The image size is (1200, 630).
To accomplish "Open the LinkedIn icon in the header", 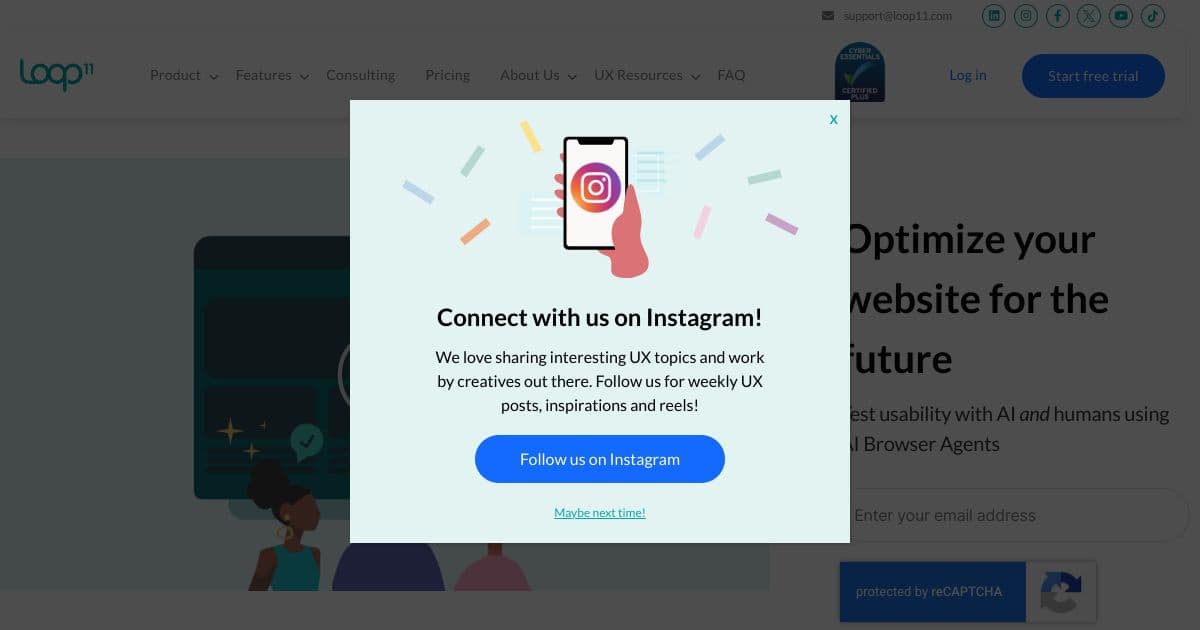I will click(994, 15).
